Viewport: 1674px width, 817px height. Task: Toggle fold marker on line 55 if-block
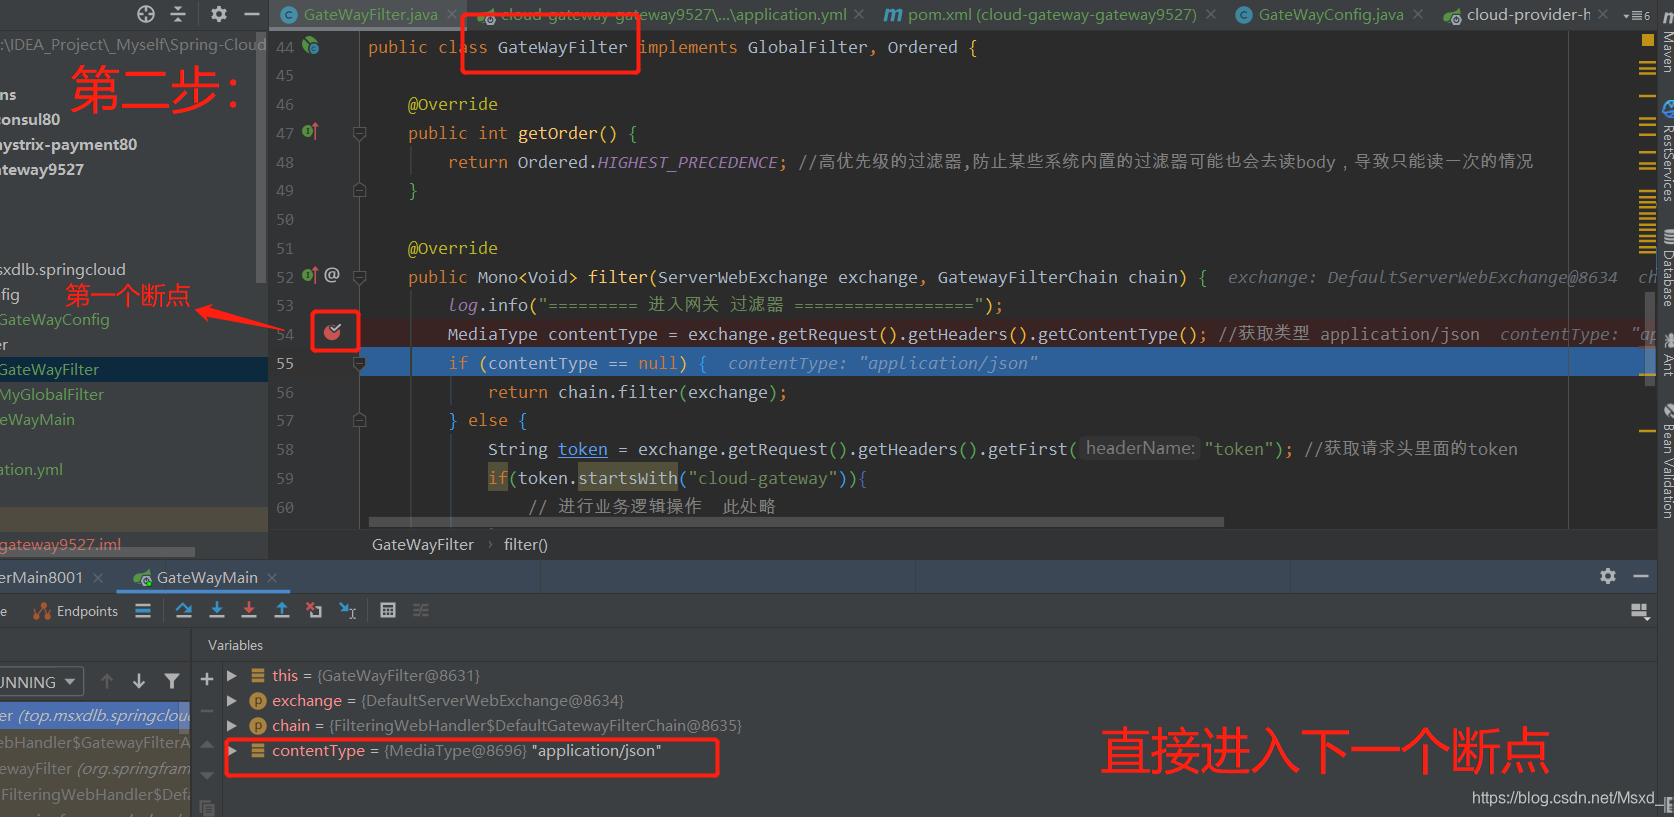(x=360, y=364)
